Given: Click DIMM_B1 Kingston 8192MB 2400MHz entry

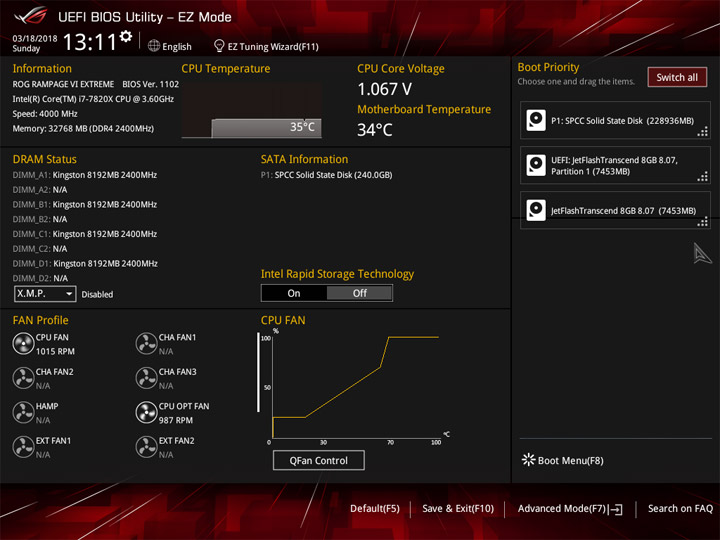Looking at the screenshot, I should [85, 204].
